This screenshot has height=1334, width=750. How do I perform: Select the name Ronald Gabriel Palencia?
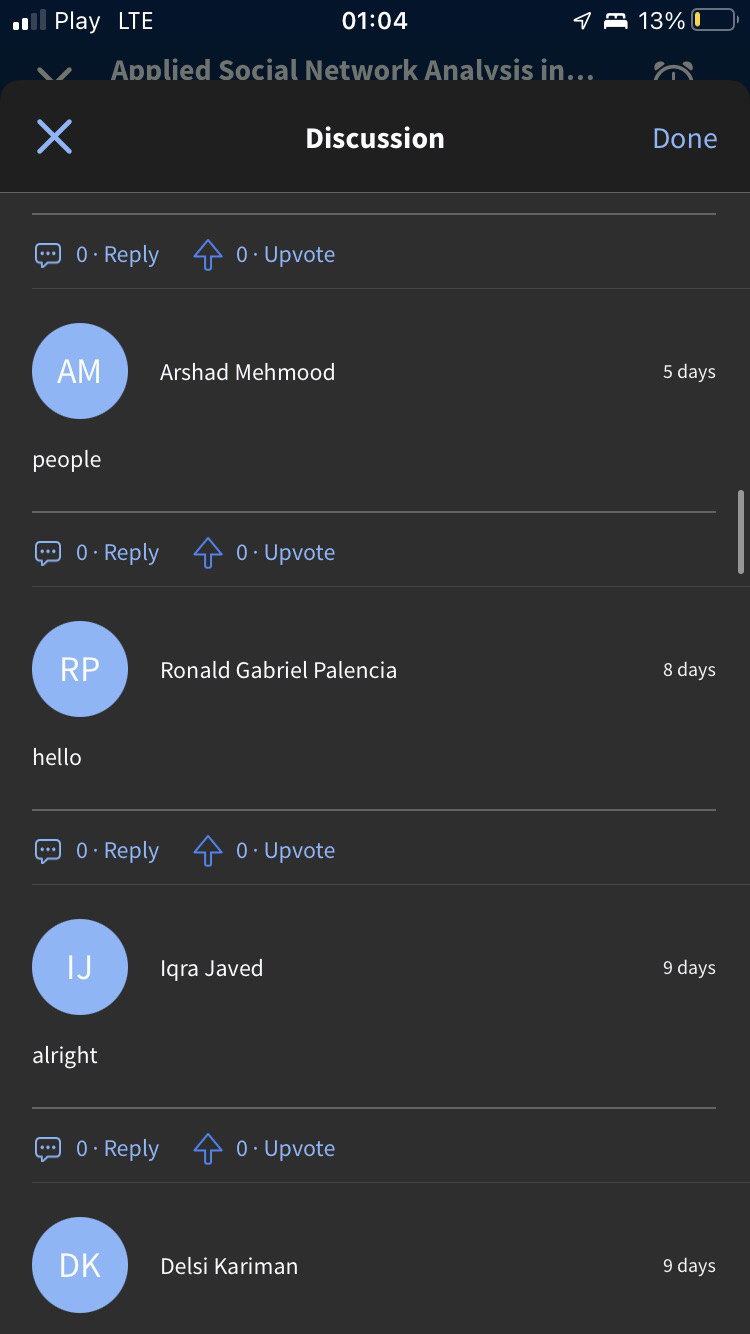pos(278,670)
